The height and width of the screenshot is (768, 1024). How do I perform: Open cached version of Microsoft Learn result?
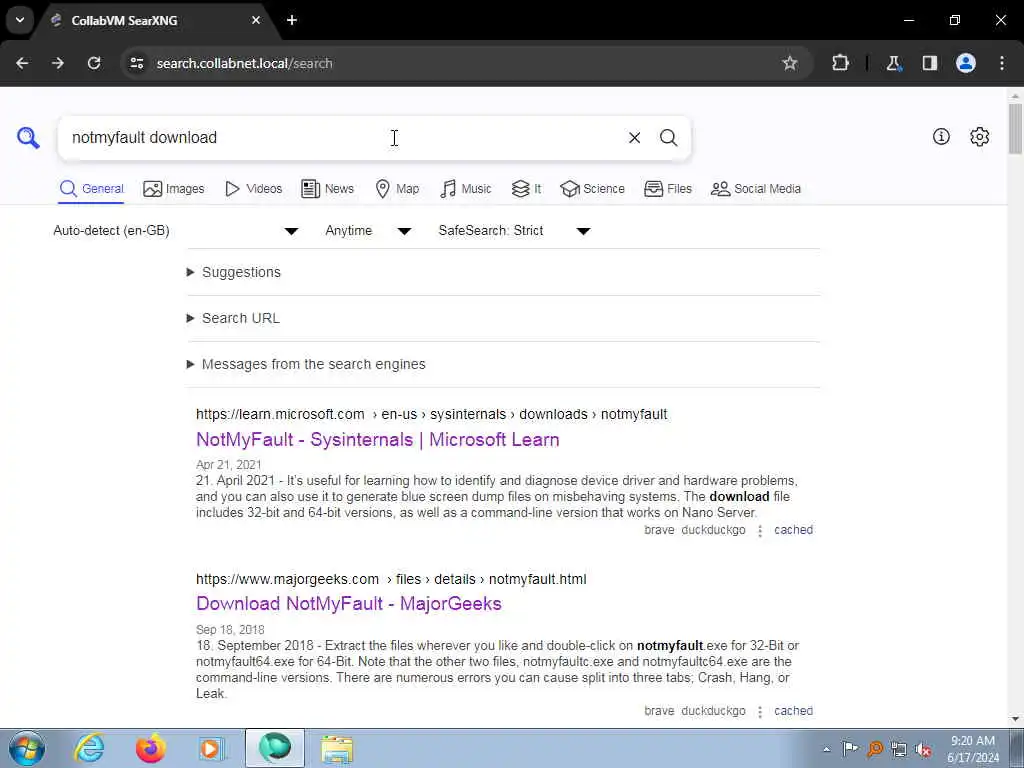[x=793, y=530]
